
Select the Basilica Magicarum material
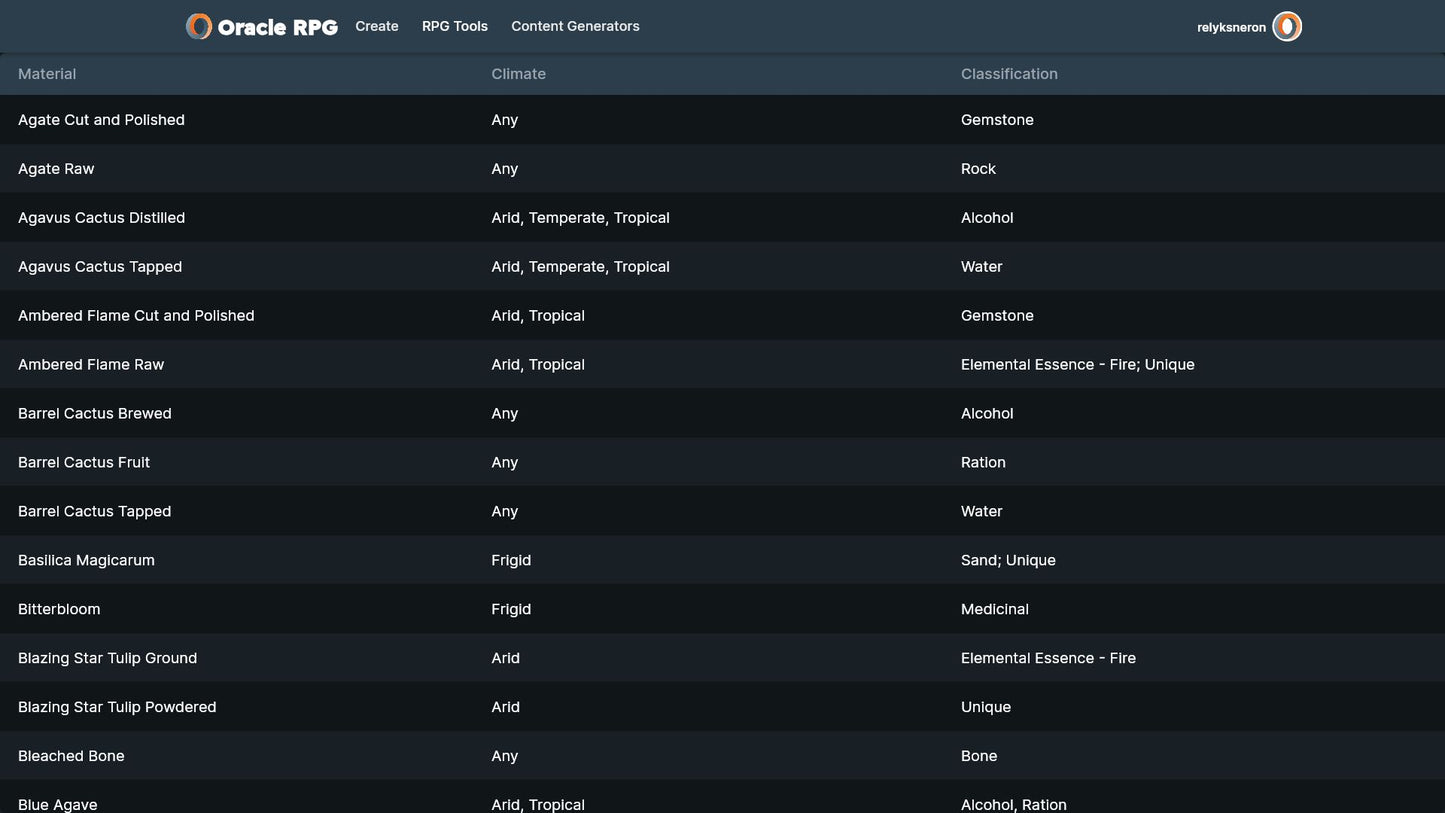(x=86, y=561)
